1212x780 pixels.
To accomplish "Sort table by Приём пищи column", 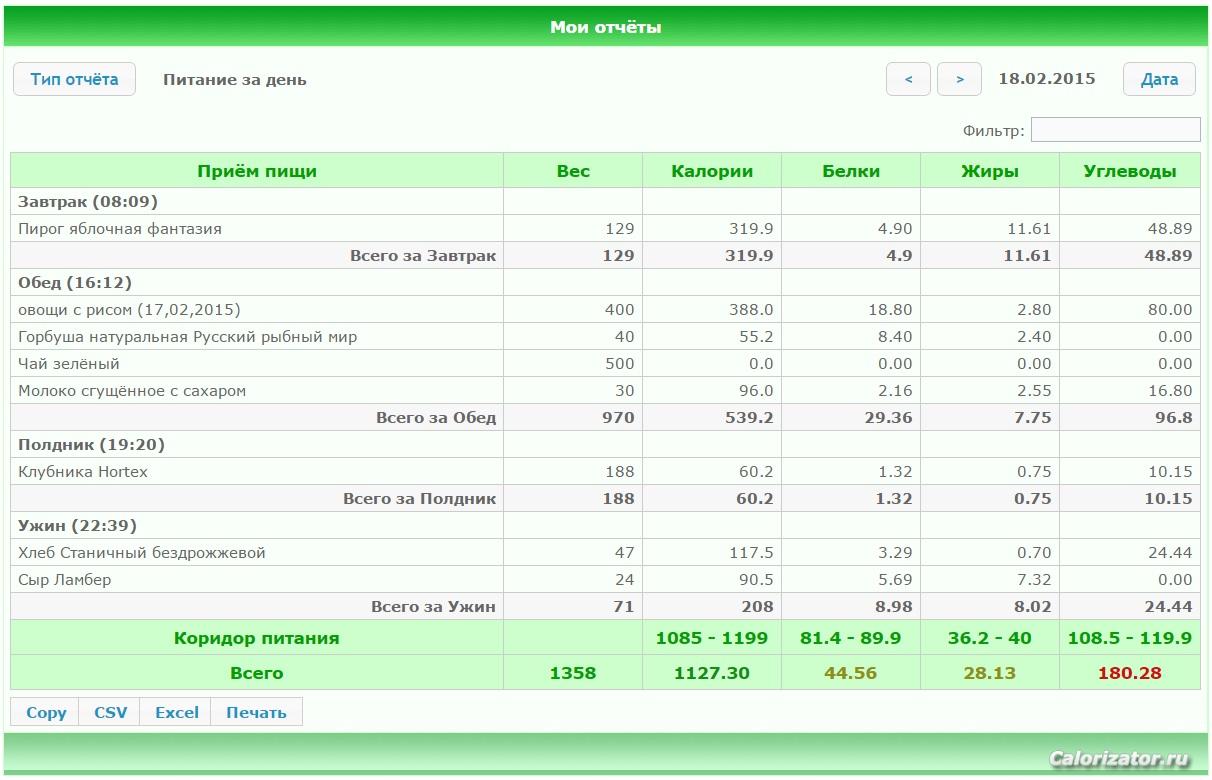I will tap(257, 171).
